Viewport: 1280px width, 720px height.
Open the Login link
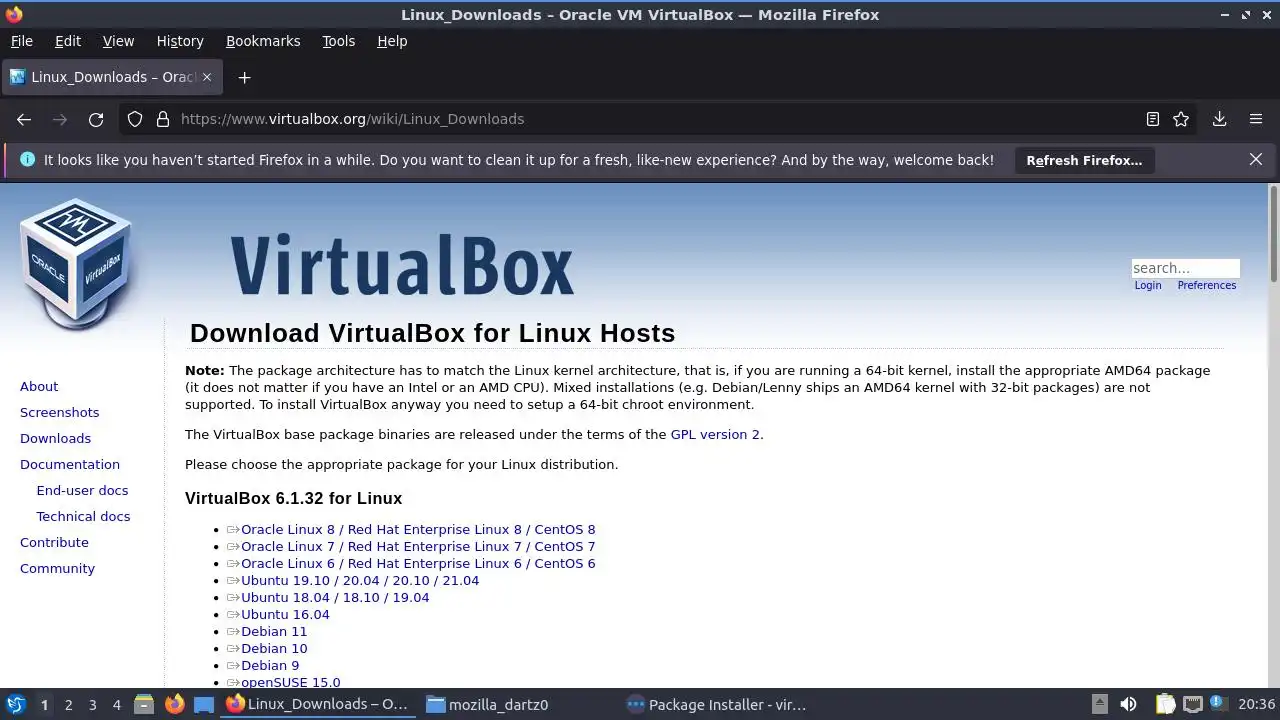coord(1148,285)
